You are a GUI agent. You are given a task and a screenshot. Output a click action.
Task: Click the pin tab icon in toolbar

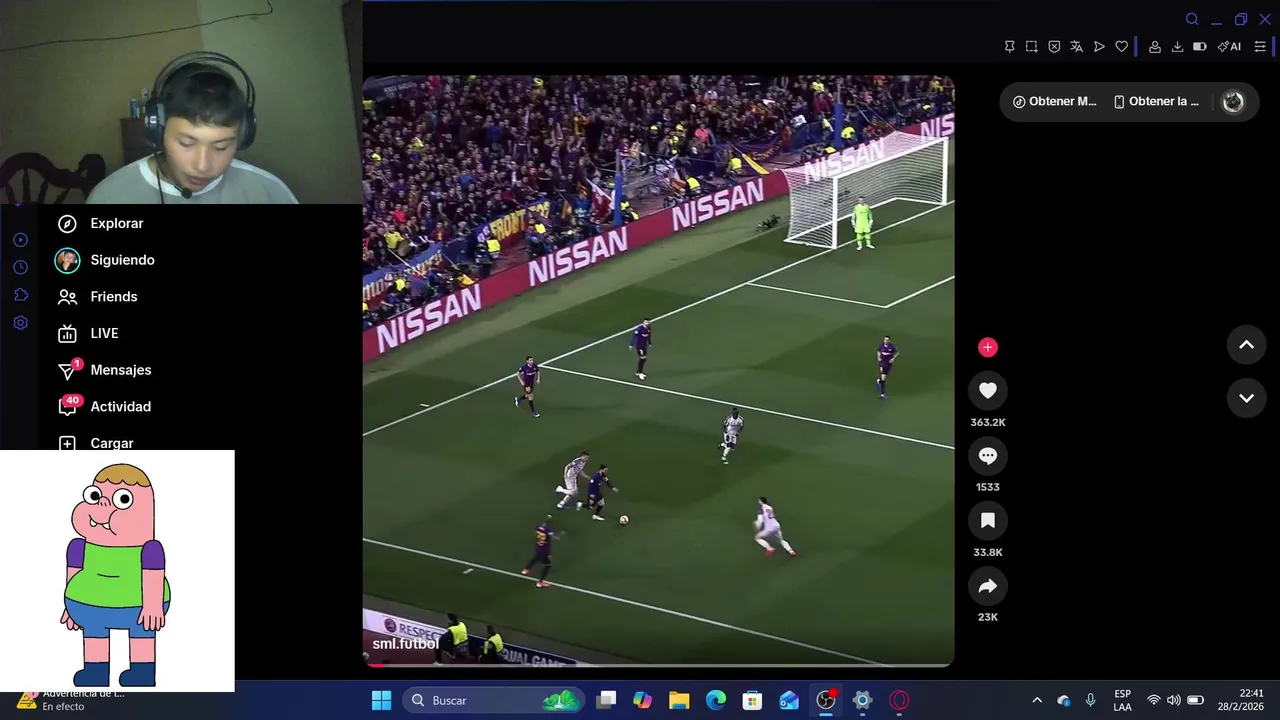click(x=1009, y=47)
